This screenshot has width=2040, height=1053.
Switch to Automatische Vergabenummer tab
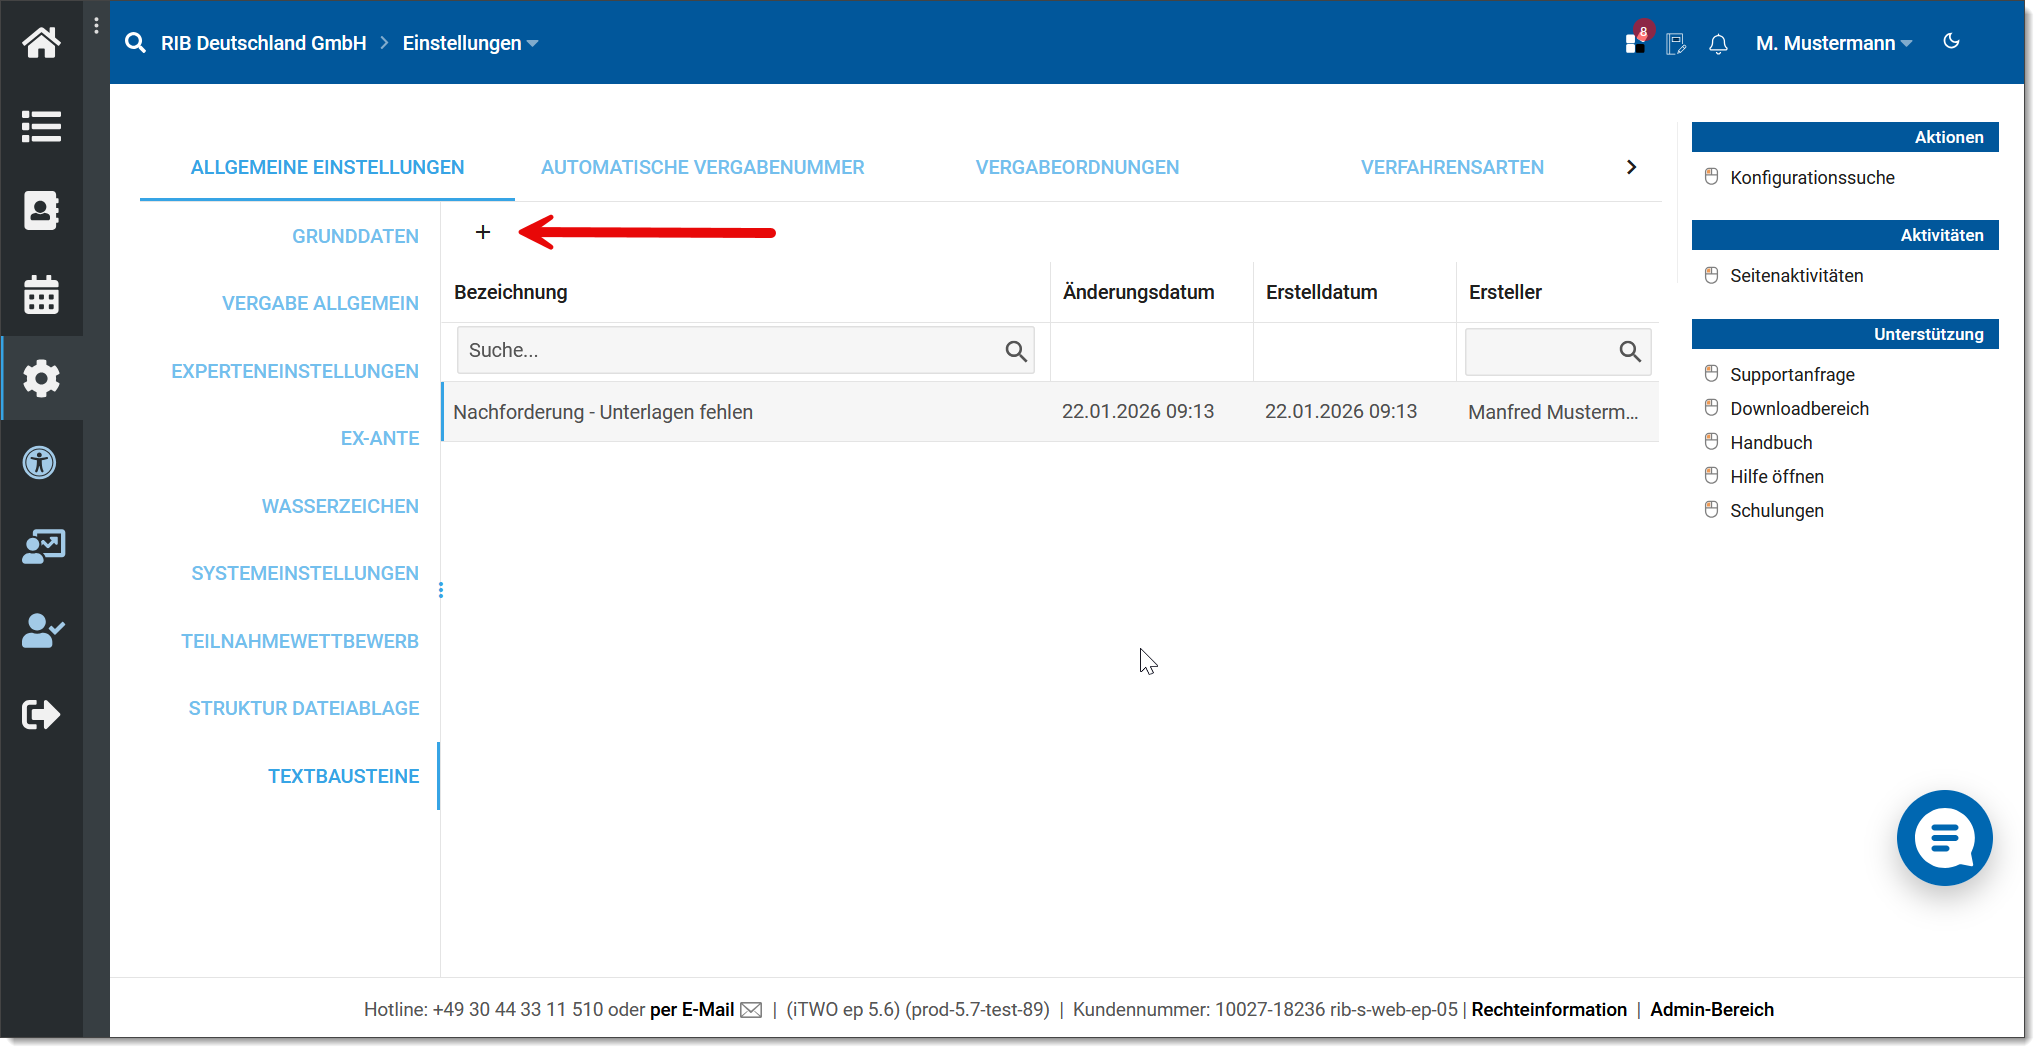point(702,168)
